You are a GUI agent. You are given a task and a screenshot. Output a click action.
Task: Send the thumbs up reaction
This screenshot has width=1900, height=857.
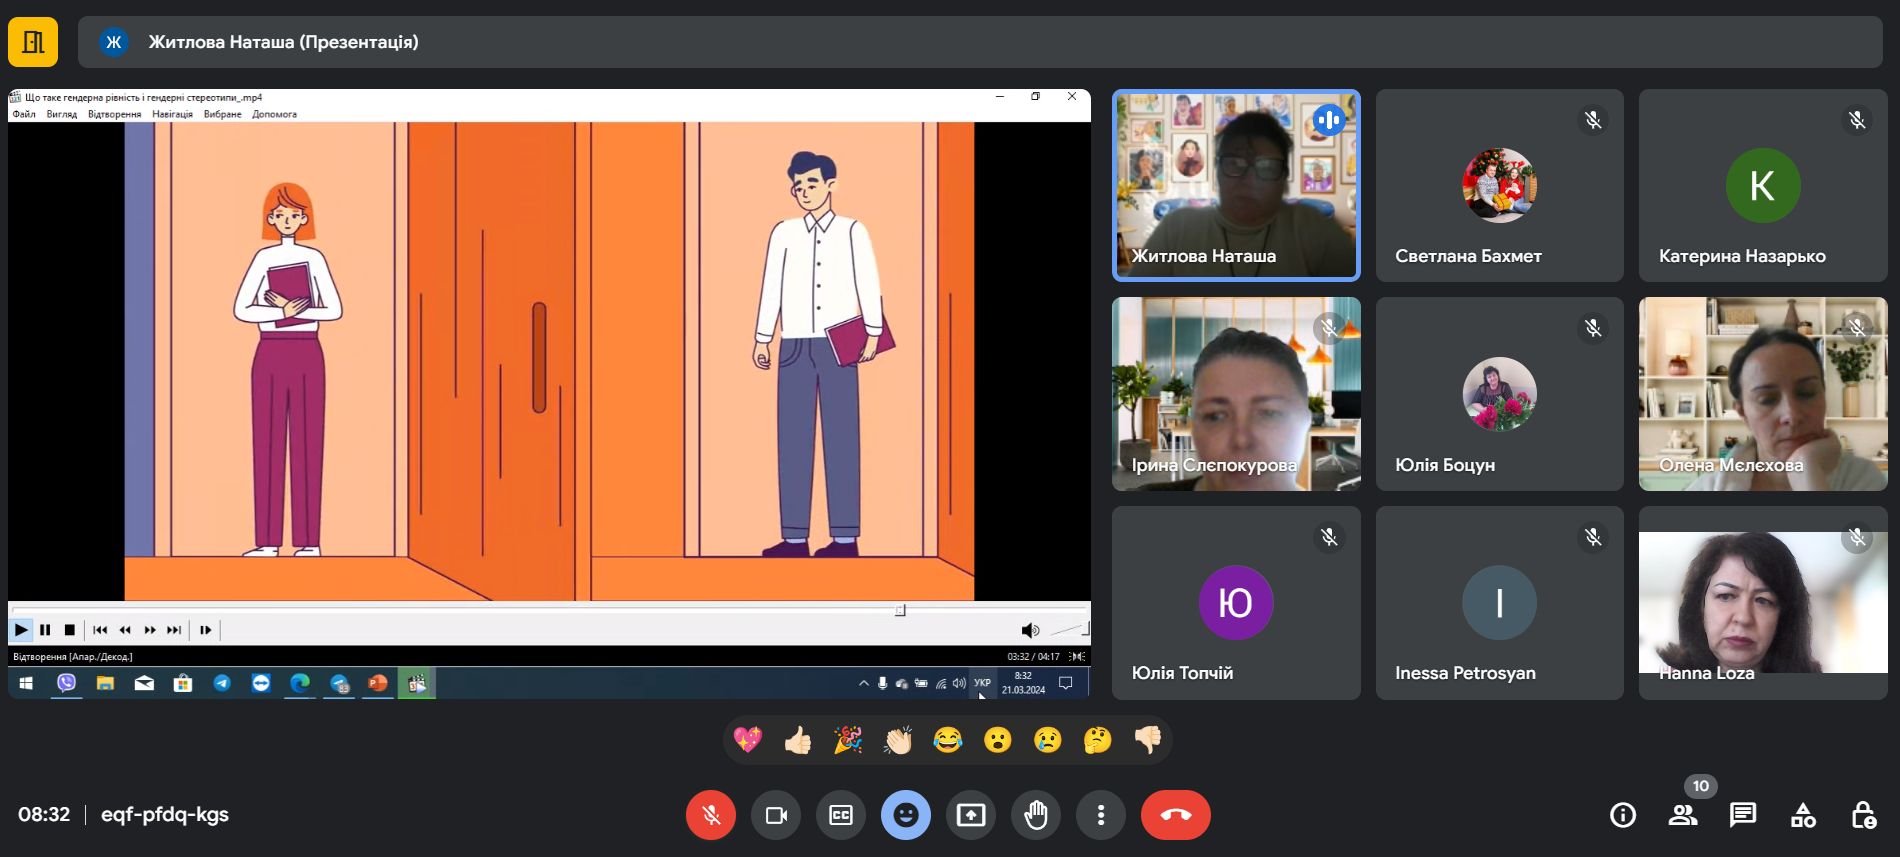(798, 740)
